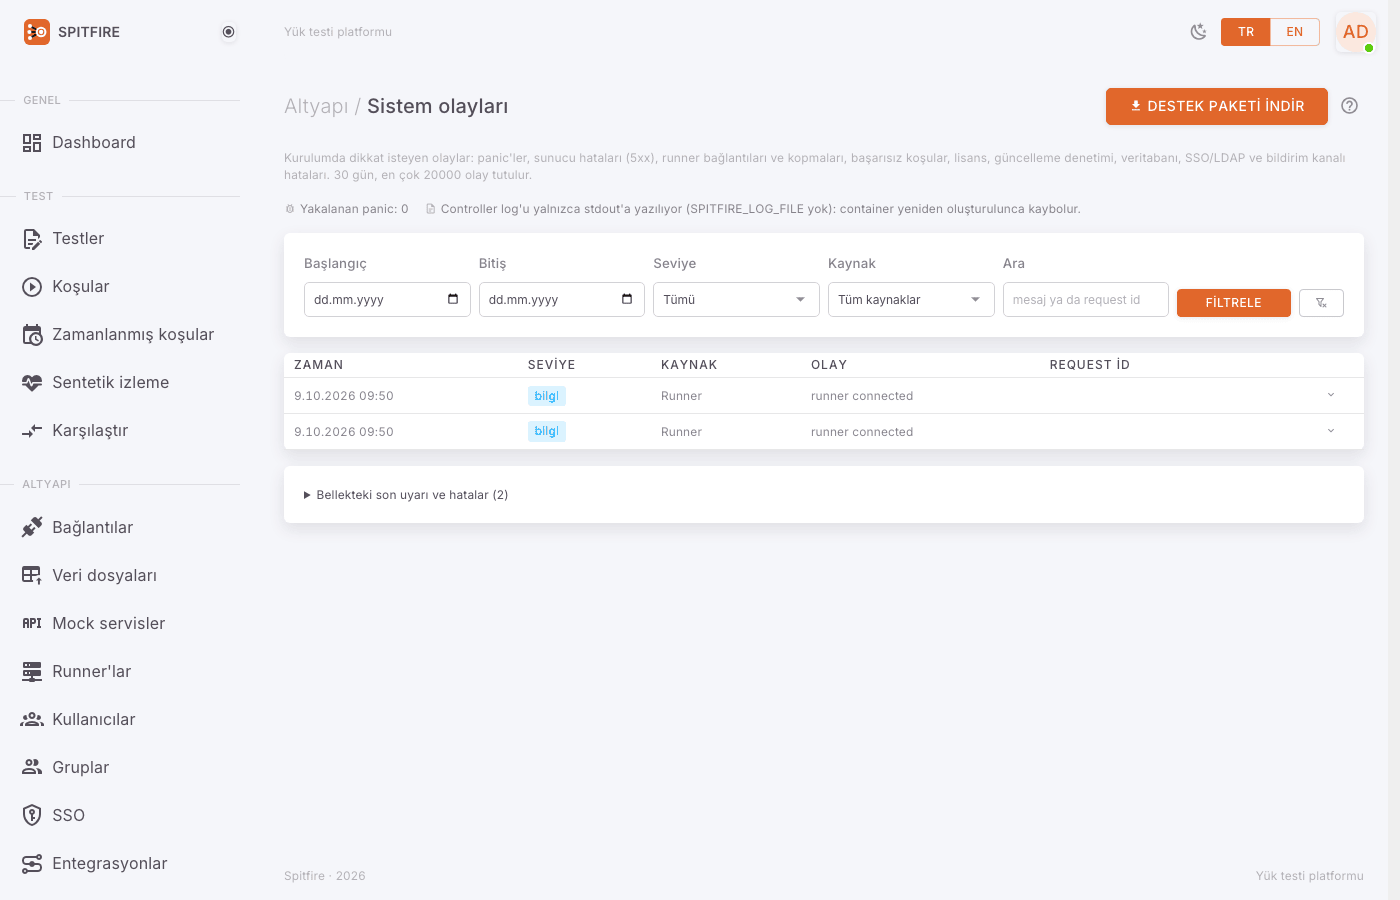Click Mock servisler API icon
The width and height of the screenshot is (1400, 900).
coord(32,623)
